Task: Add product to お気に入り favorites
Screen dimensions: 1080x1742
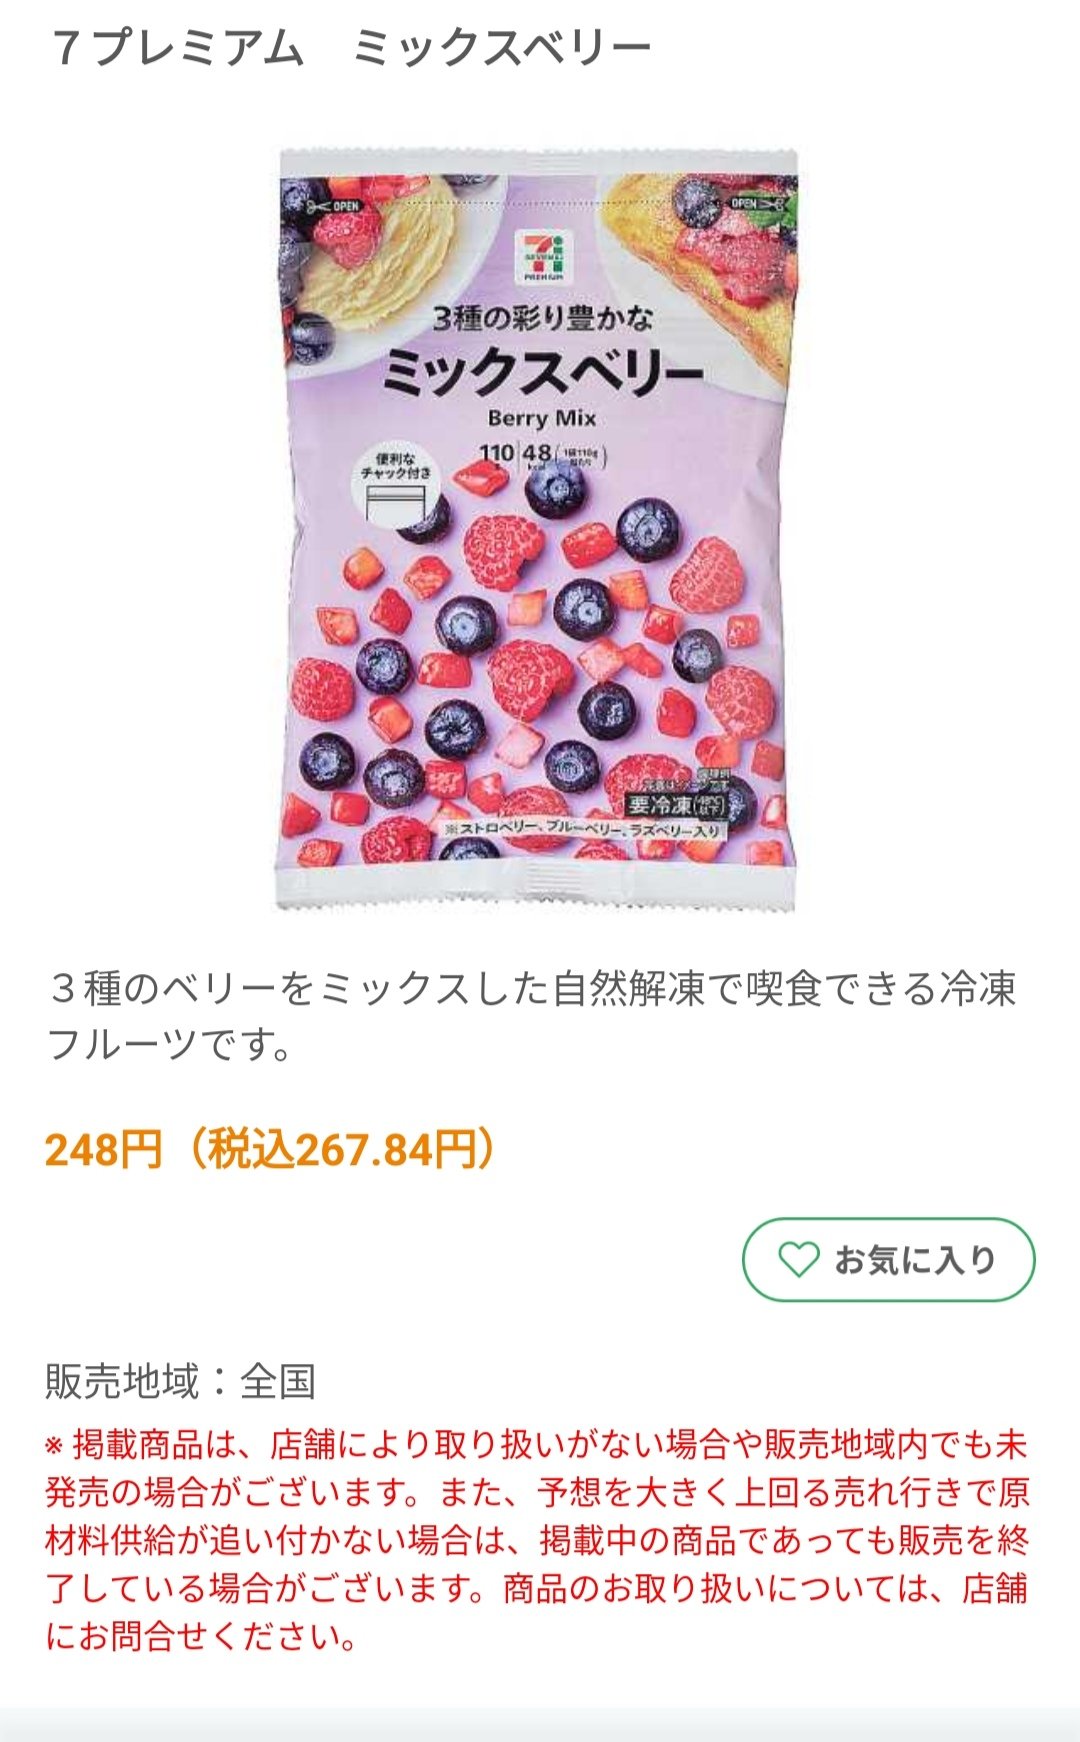Action: pos(888,1259)
